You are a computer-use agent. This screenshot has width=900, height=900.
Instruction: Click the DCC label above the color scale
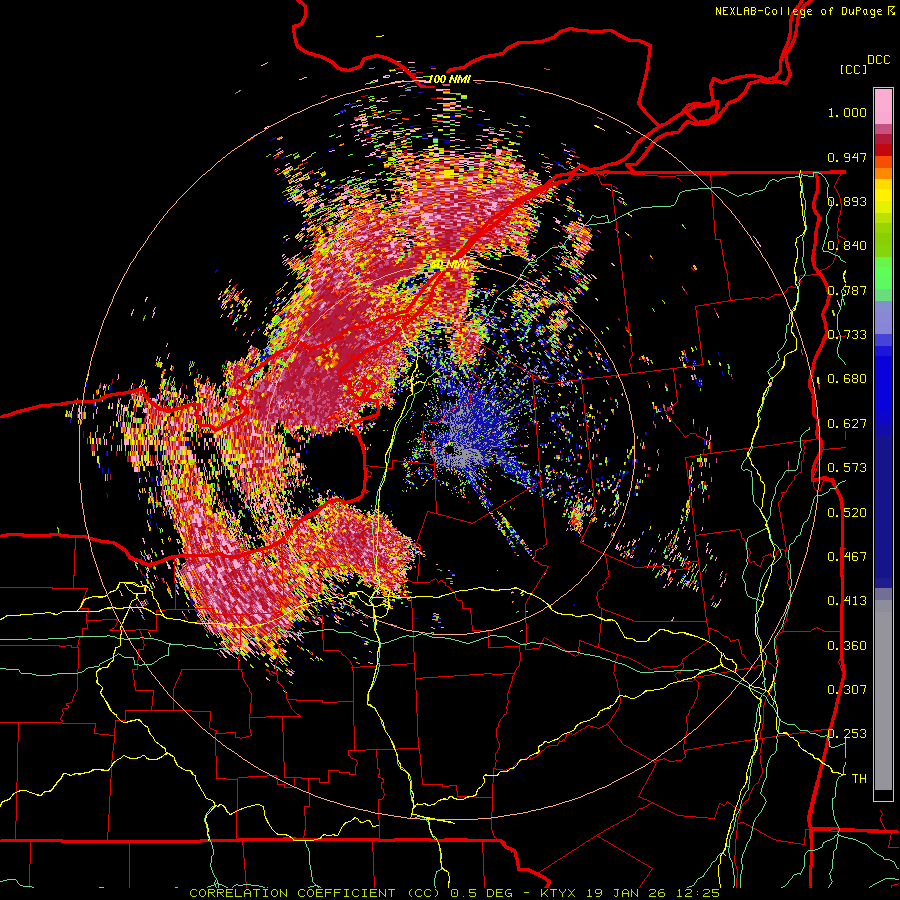pos(878,60)
